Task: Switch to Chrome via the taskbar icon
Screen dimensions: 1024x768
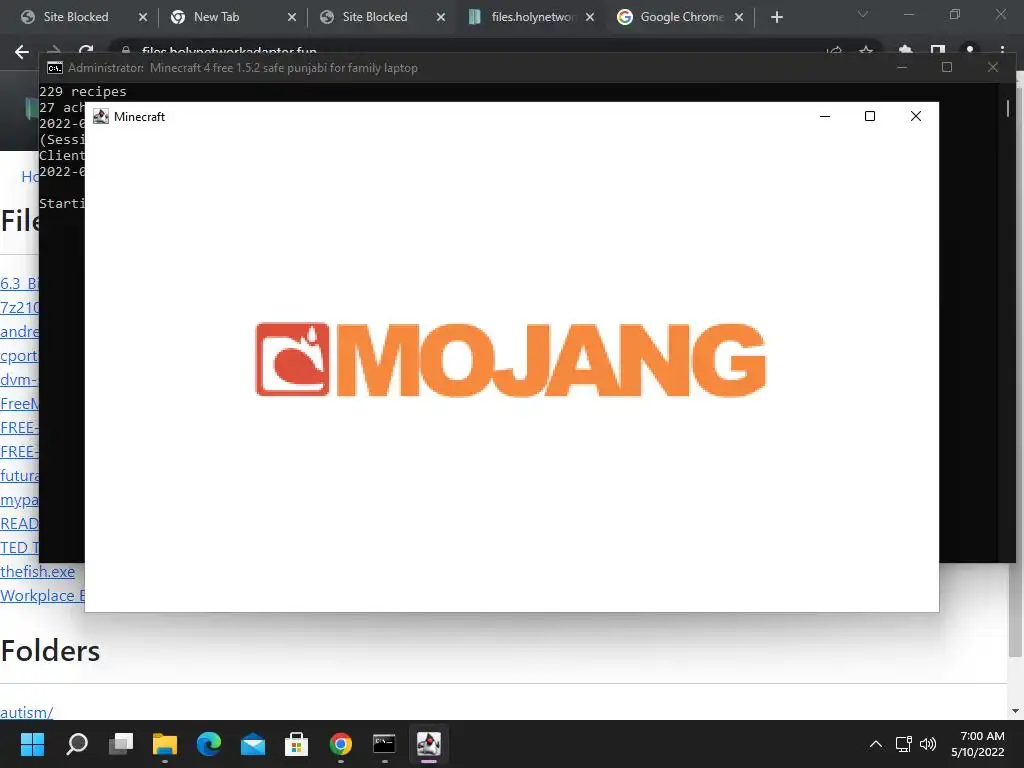Action: pyautogui.click(x=341, y=743)
